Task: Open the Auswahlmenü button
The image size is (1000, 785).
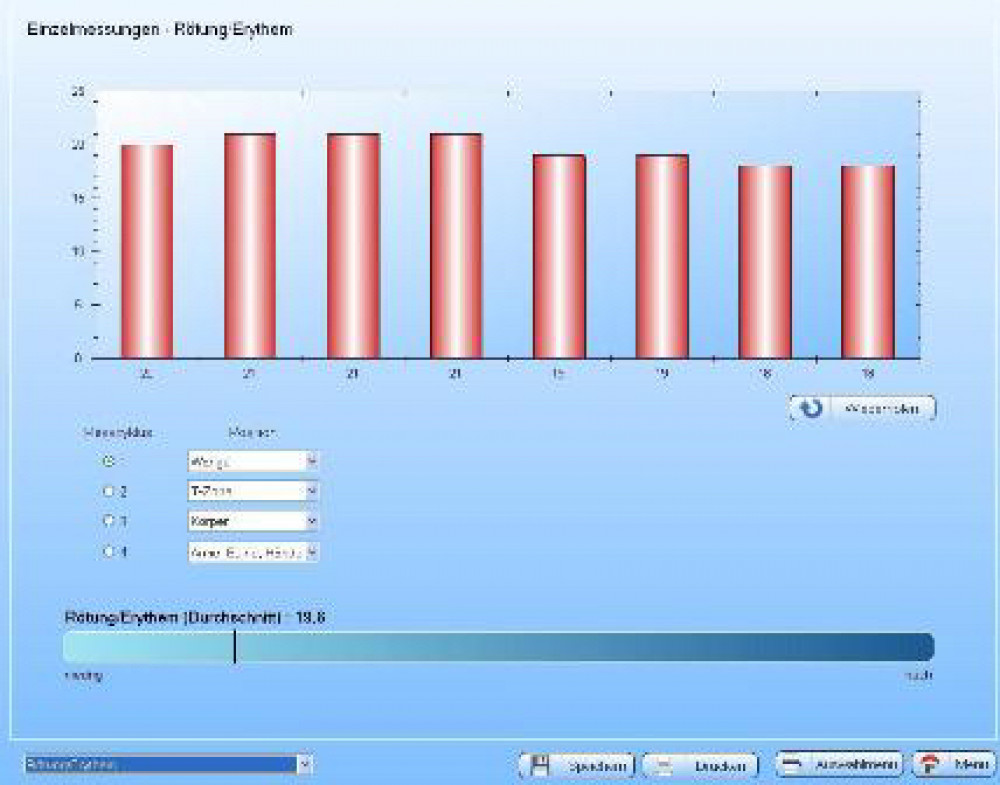Action: 840,765
